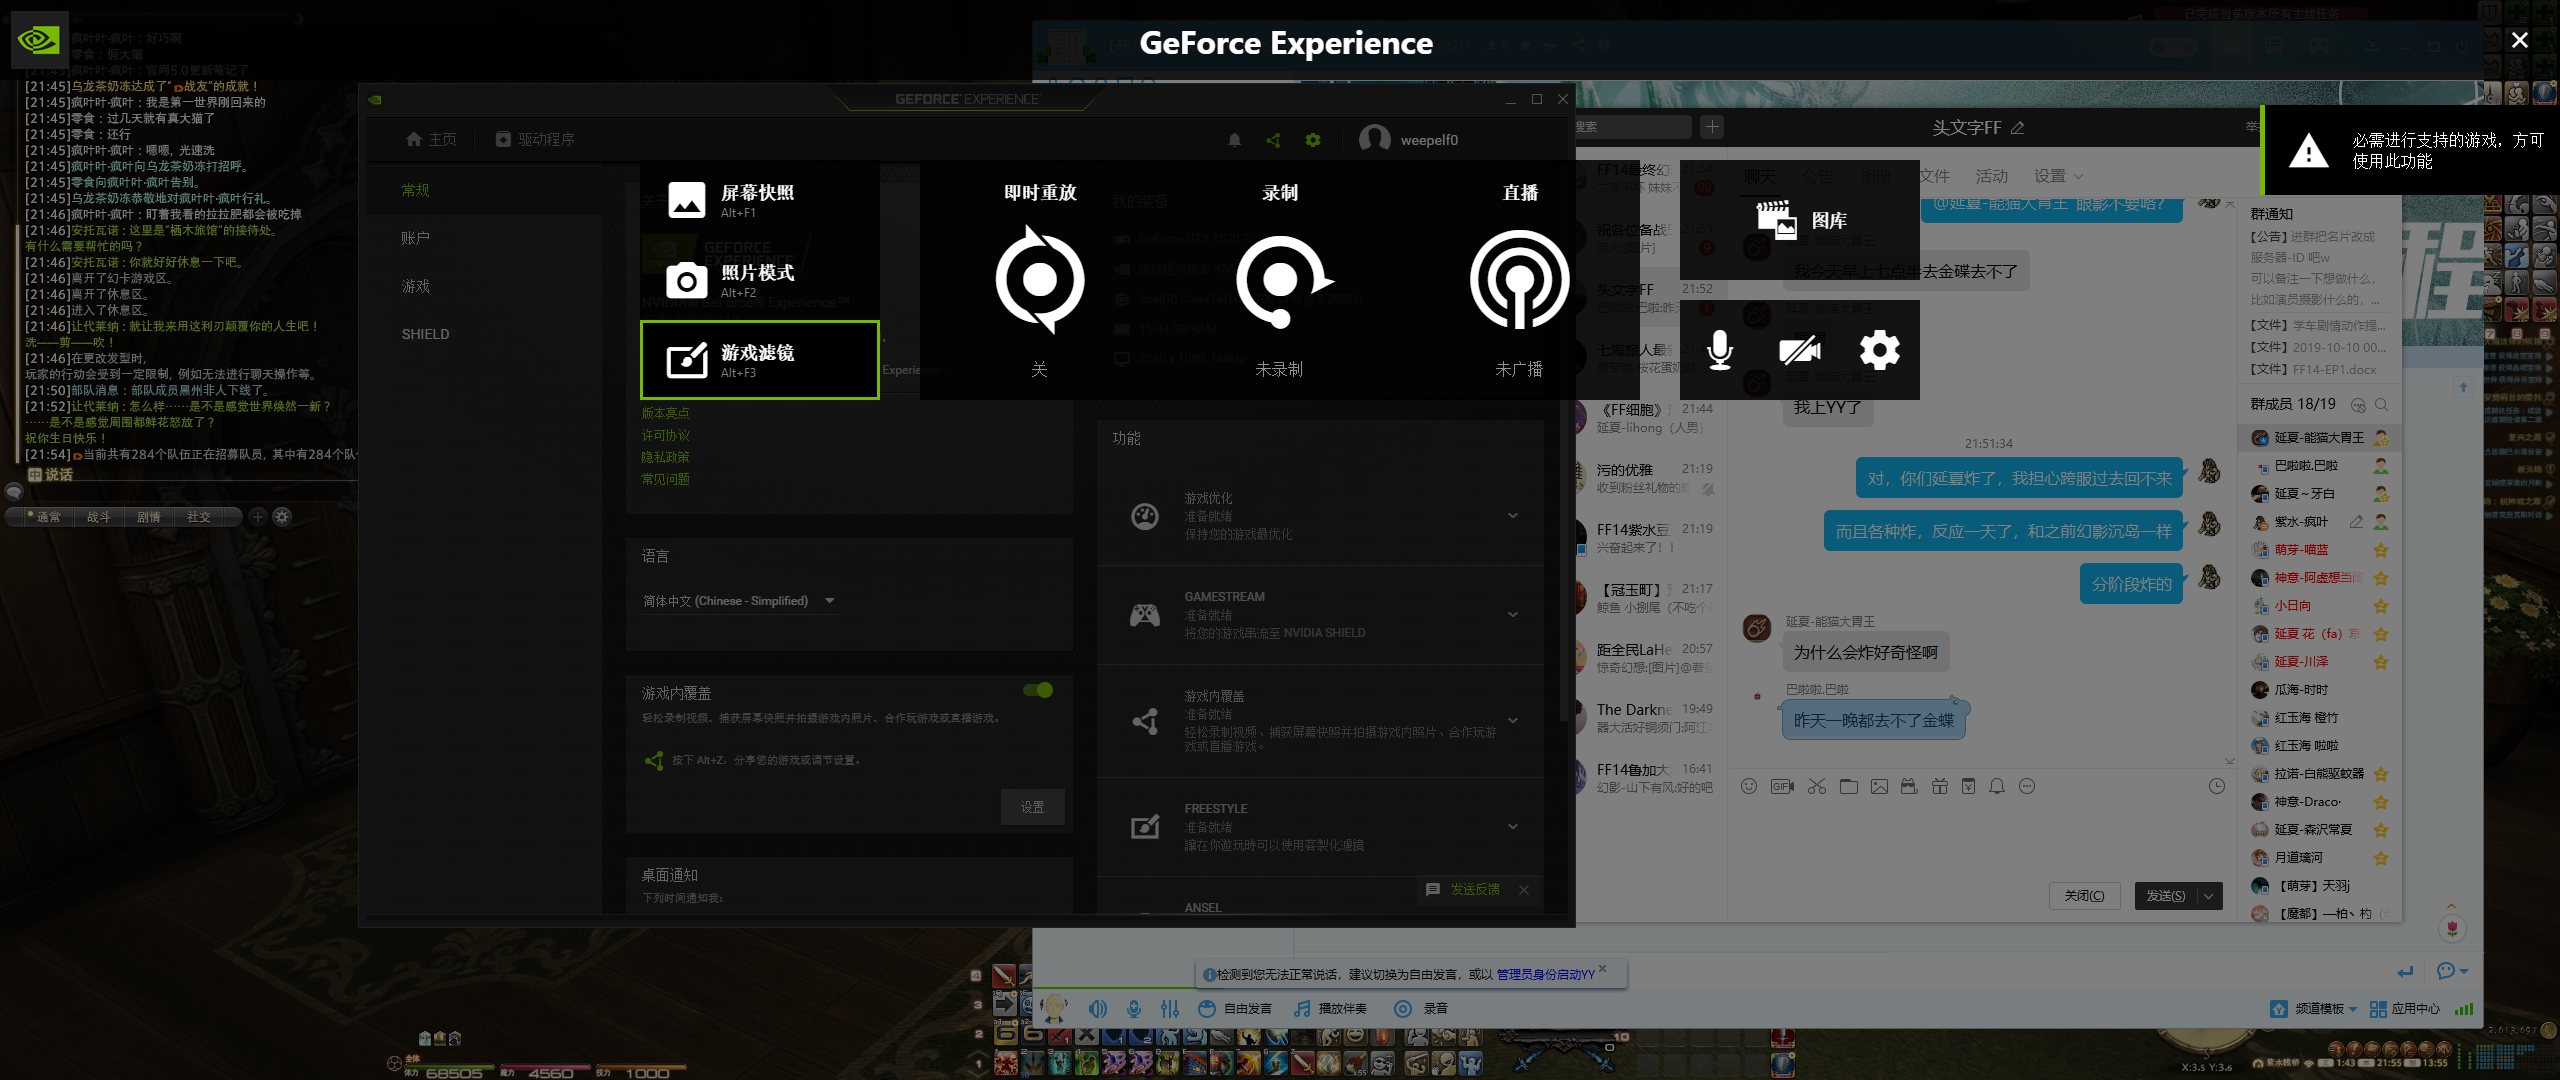Click the NVIDIA logo at the top left
This screenshot has width=2560, height=1080.
(39, 40)
